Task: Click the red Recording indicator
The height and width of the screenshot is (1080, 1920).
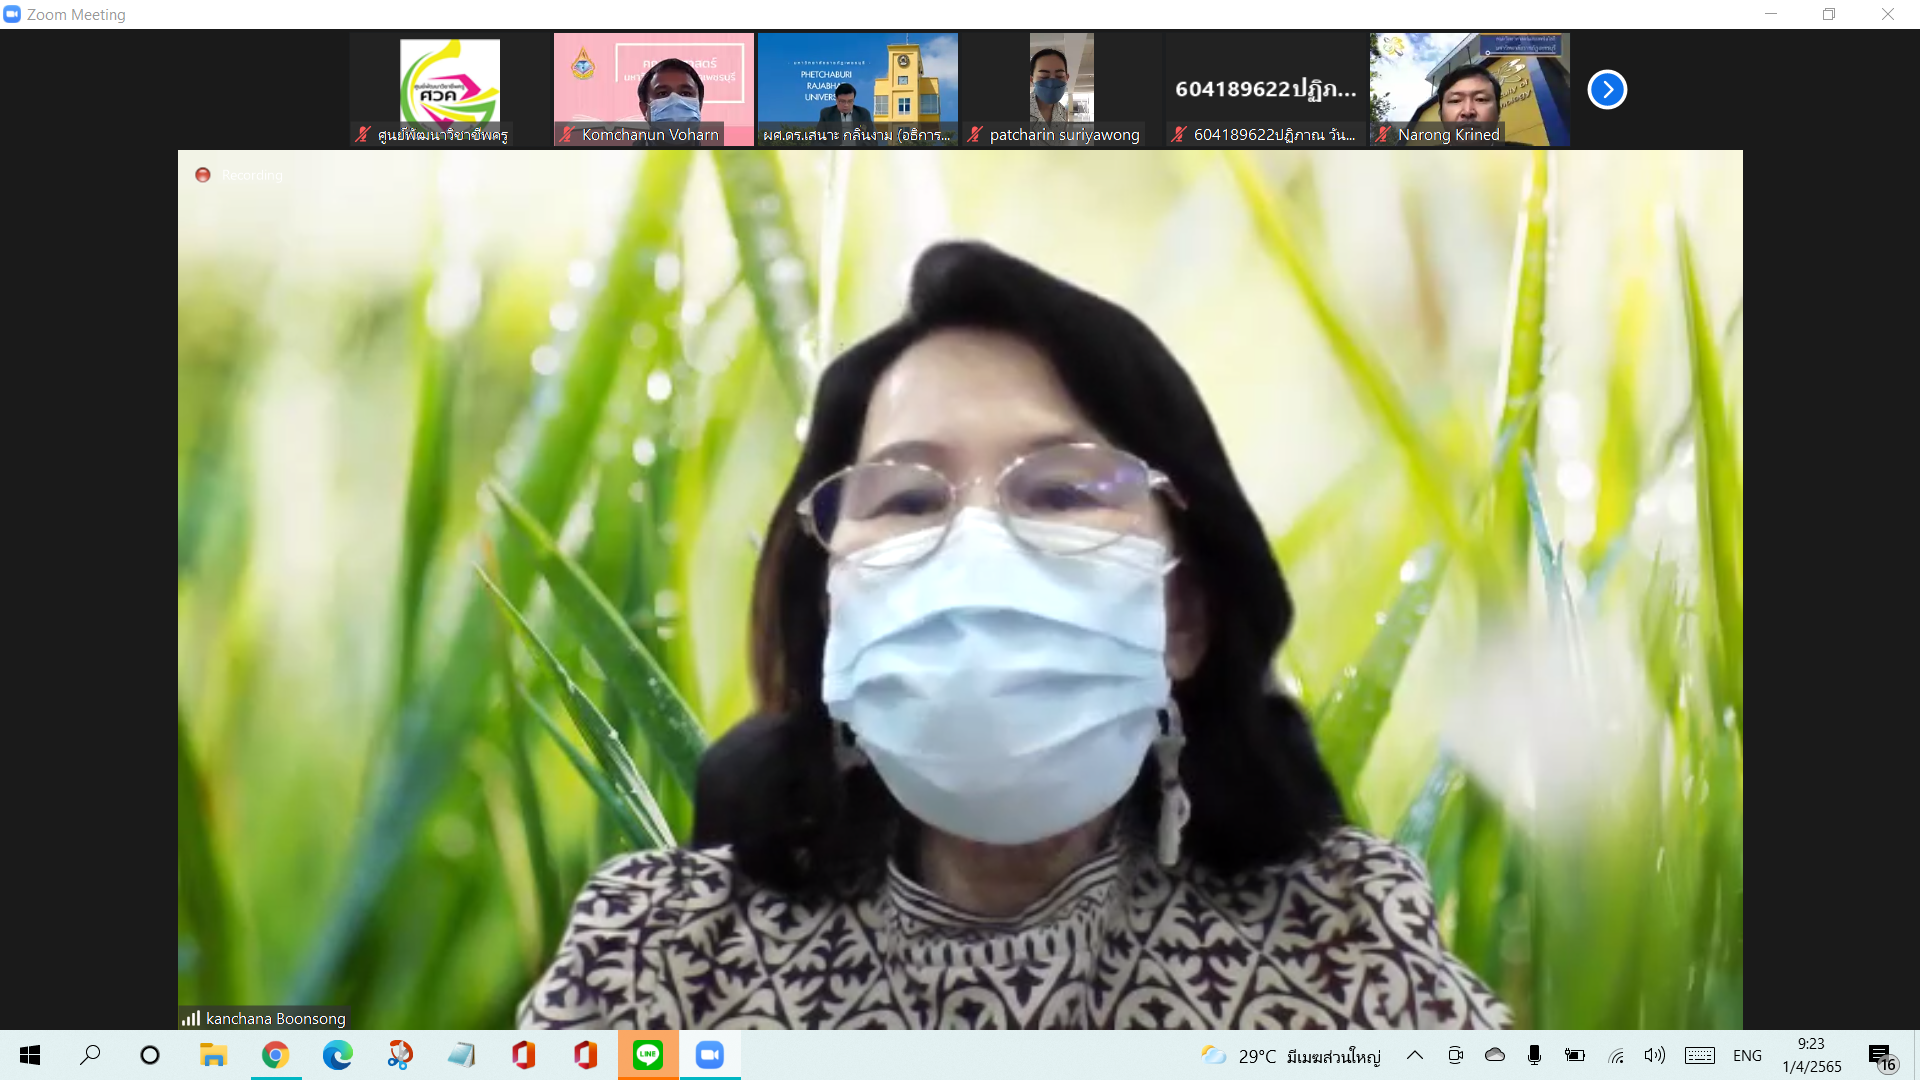Action: [203, 175]
